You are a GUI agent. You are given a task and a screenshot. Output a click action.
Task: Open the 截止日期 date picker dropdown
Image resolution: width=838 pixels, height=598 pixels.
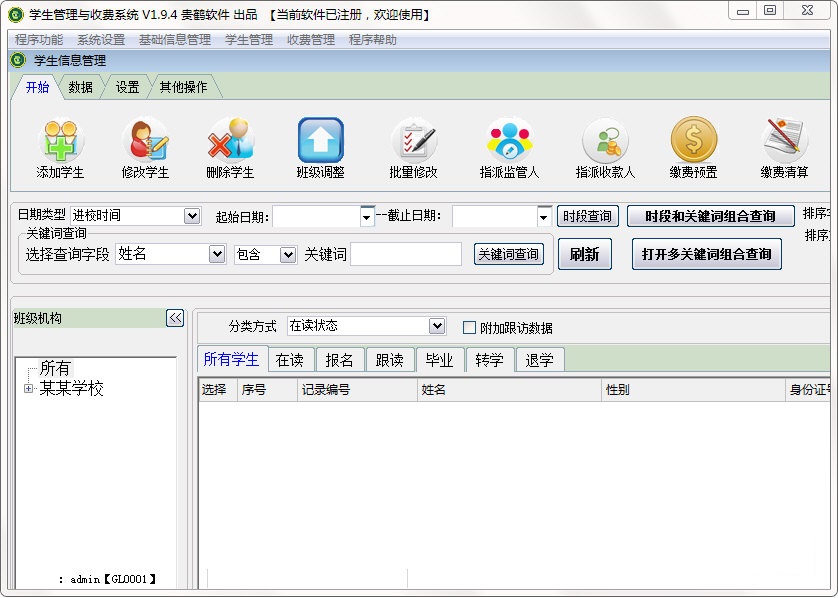[x=544, y=217]
